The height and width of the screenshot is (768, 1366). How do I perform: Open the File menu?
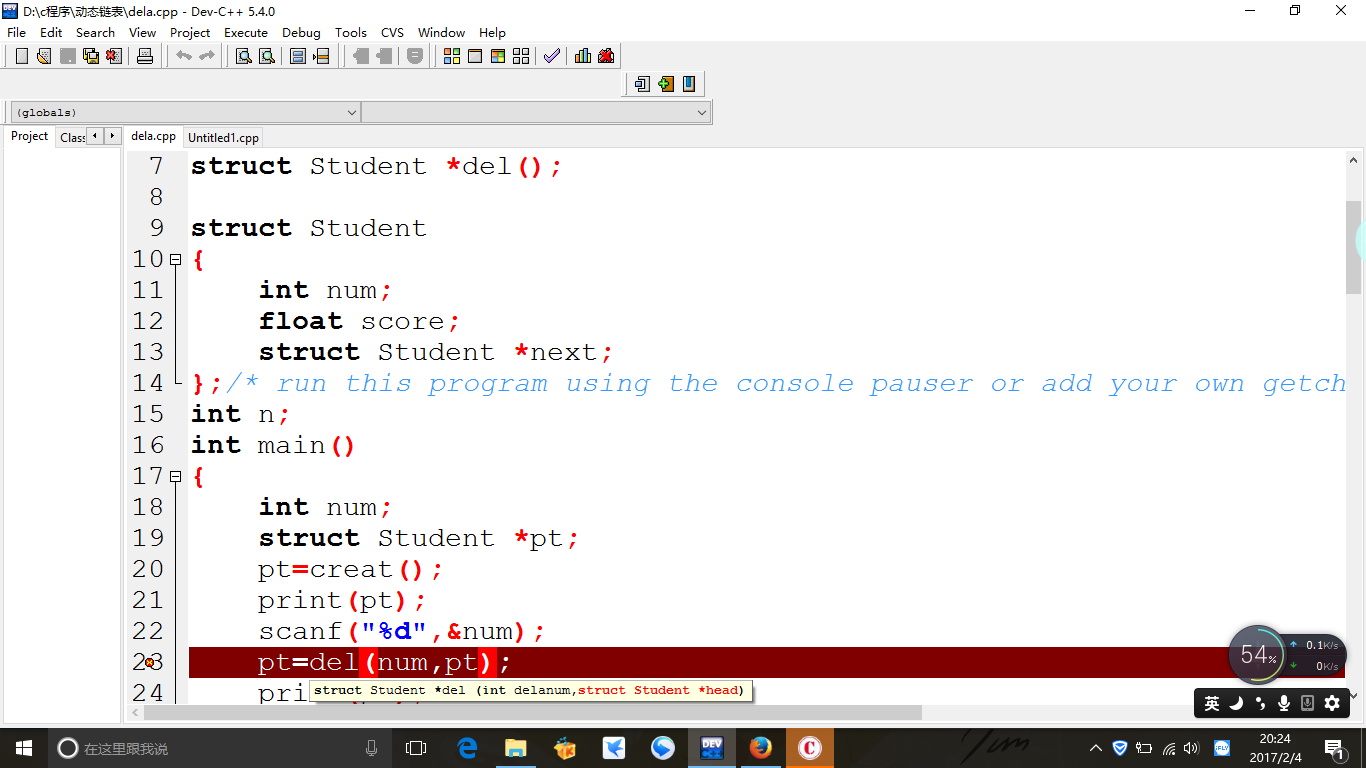pyautogui.click(x=16, y=32)
